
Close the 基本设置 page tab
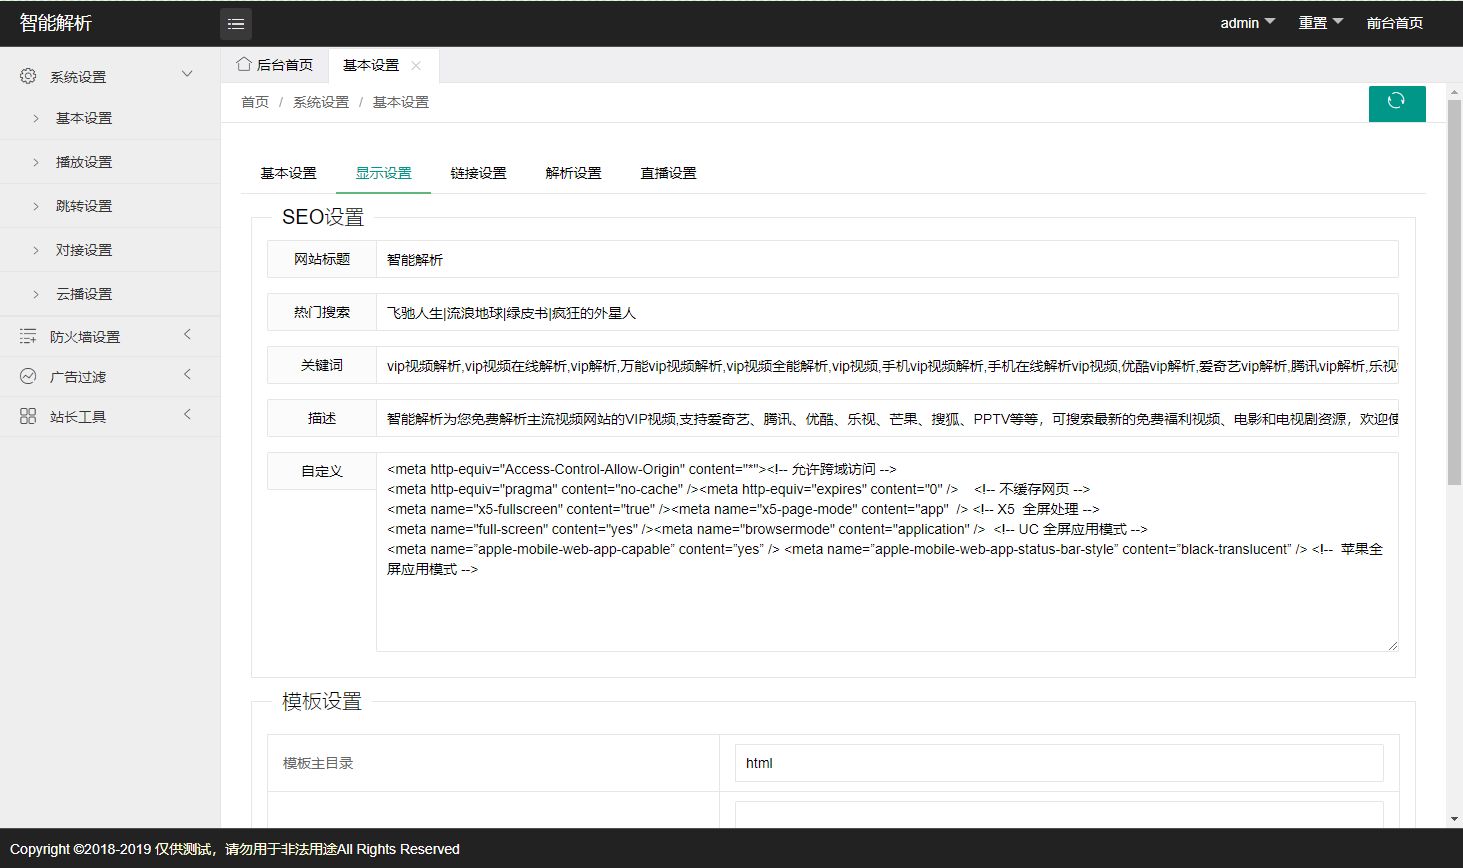pyautogui.click(x=416, y=65)
